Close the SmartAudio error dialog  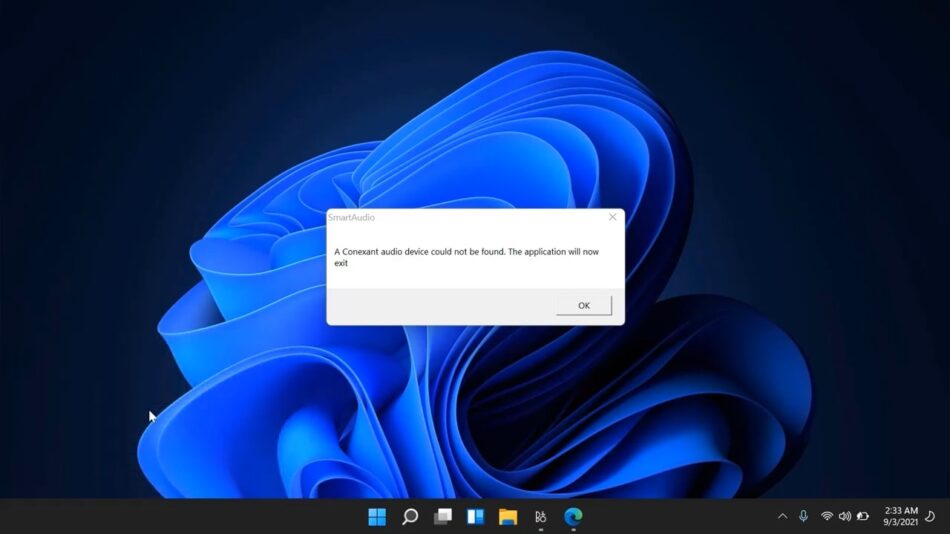(x=613, y=217)
